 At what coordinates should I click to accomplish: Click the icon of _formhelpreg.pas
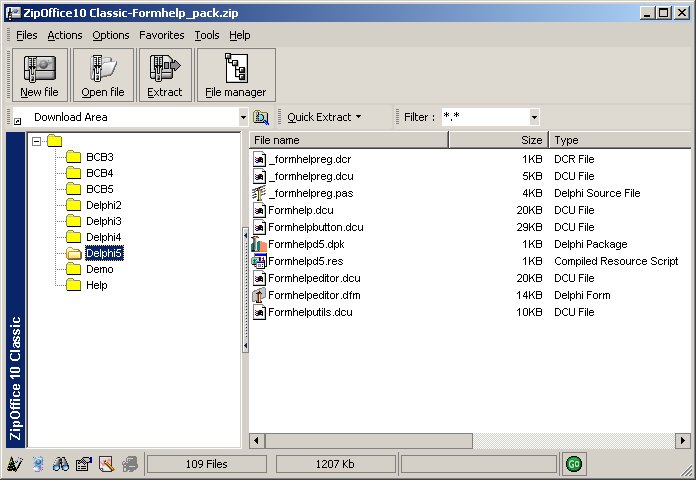(x=259, y=194)
